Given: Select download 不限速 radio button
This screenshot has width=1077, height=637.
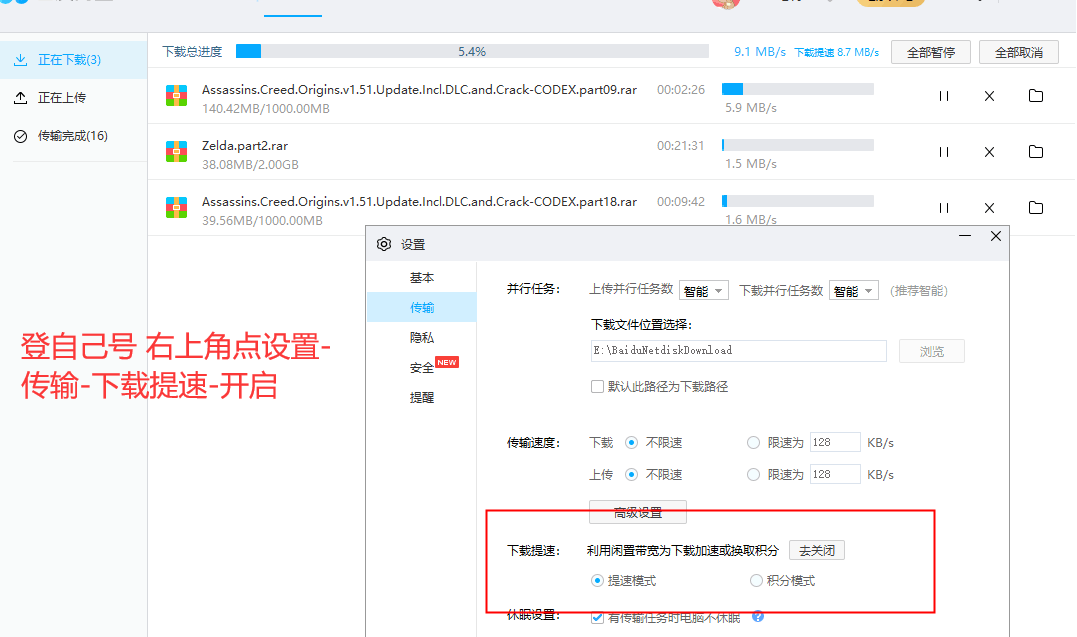Looking at the screenshot, I should pos(631,443).
